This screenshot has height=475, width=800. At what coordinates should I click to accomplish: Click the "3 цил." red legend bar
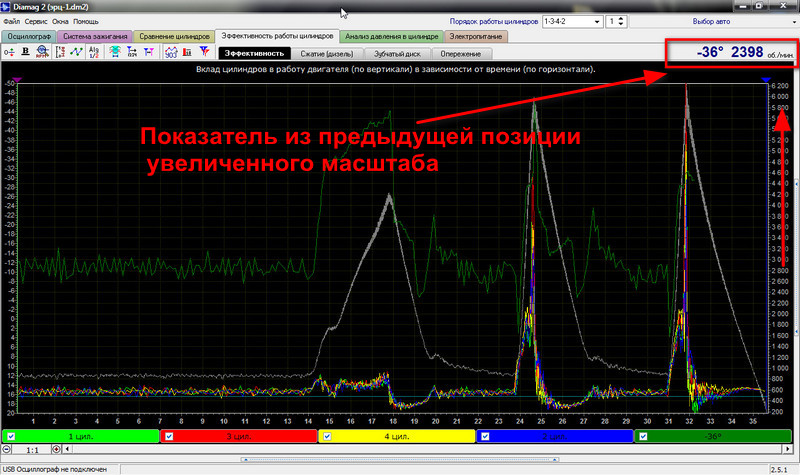tap(239, 436)
